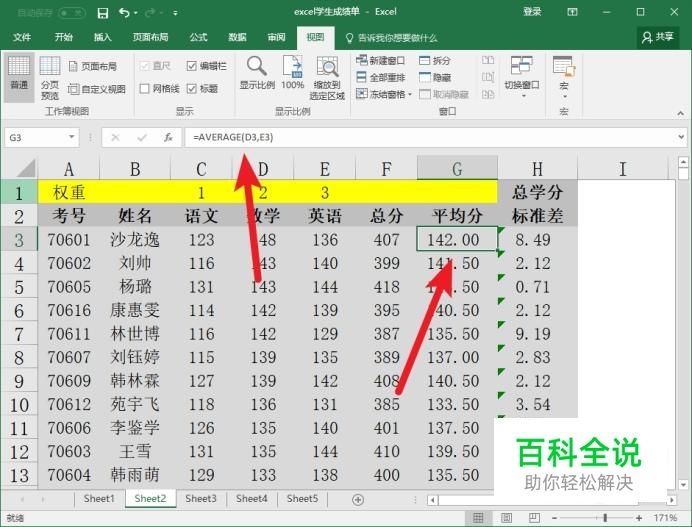Viewport: 692px width, 527px height.
Task: Click horizontal scrollbar left arrow
Action: (x=433, y=500)
